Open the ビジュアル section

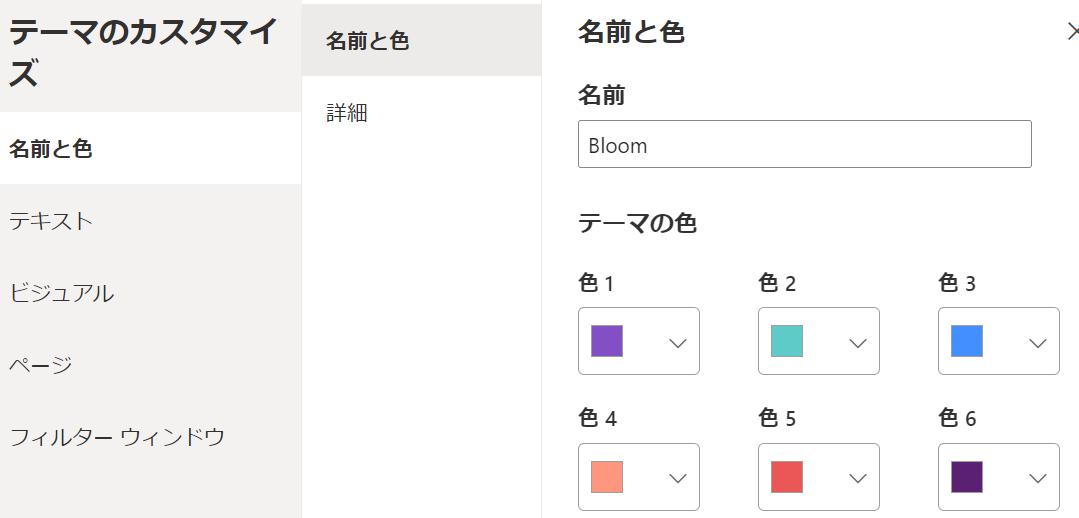point(61,293)
